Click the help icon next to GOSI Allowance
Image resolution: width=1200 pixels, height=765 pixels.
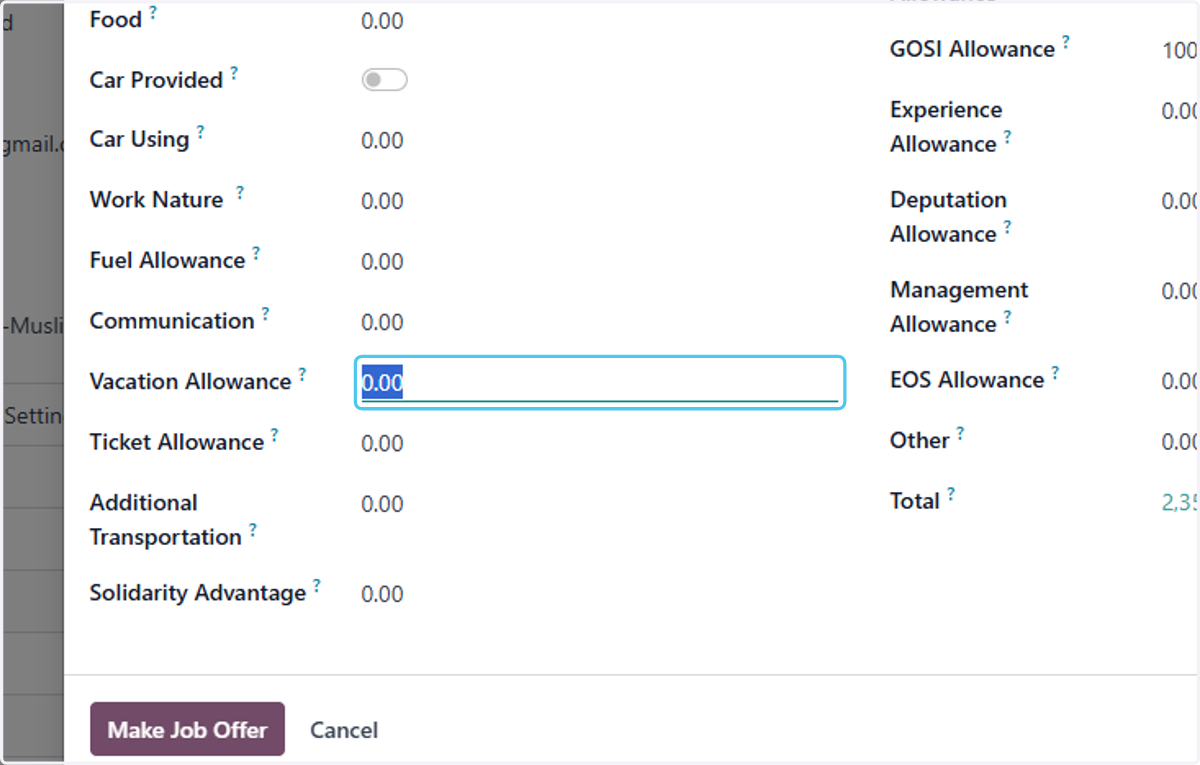click(1066, 42)
